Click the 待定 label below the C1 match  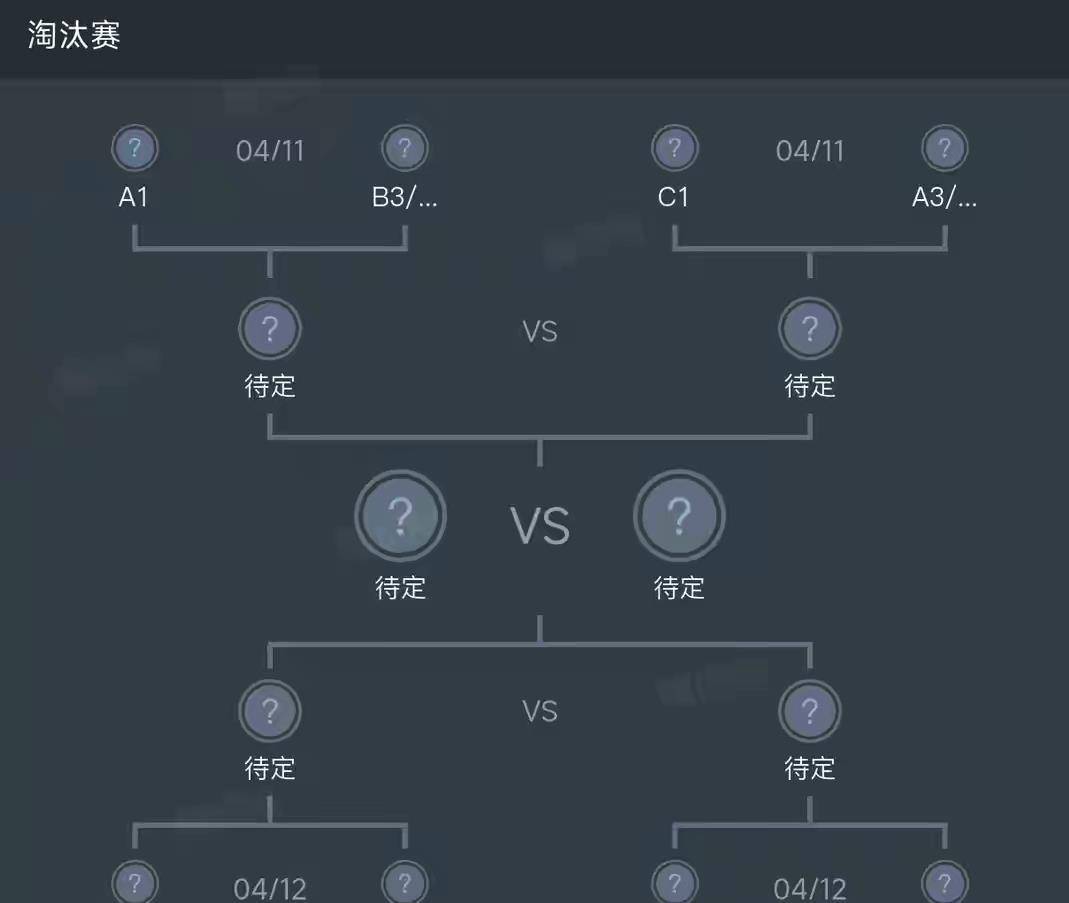click(x=810, y=386)
